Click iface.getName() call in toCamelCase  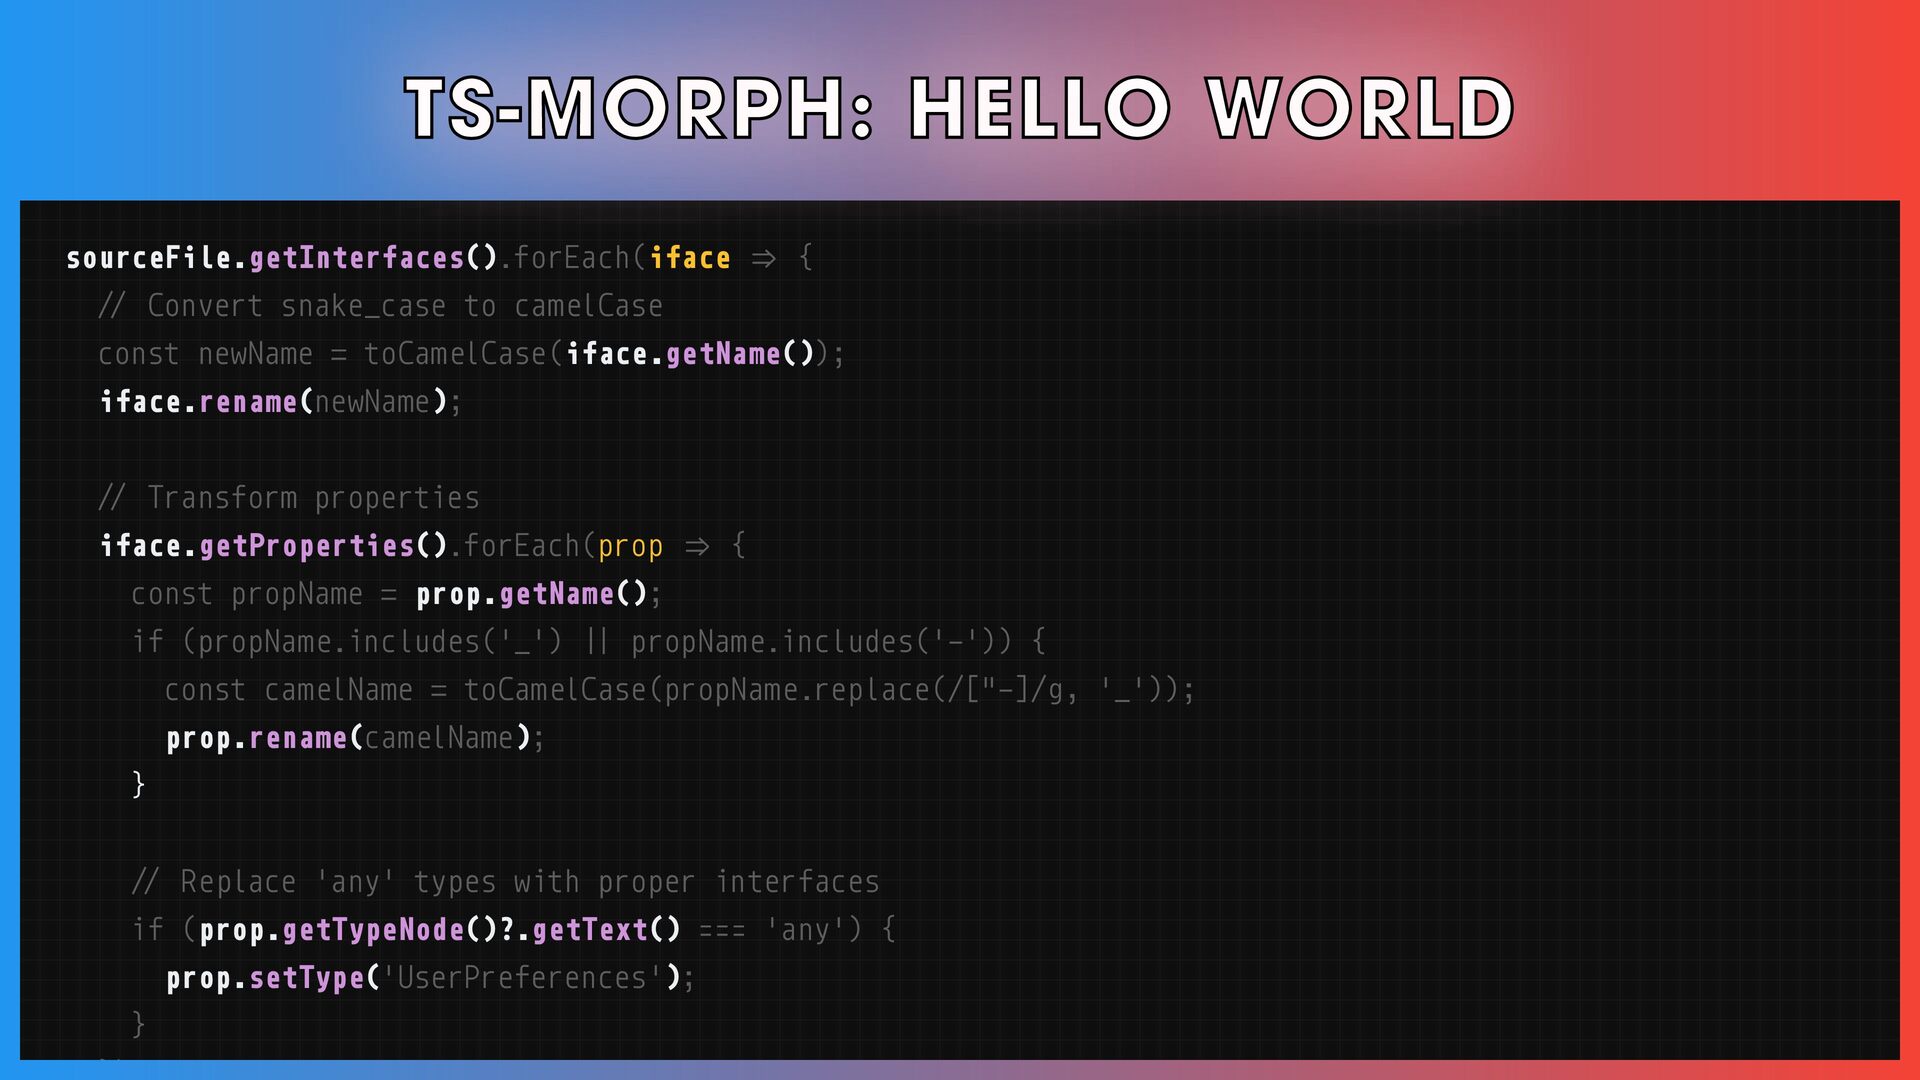(690, 354)
